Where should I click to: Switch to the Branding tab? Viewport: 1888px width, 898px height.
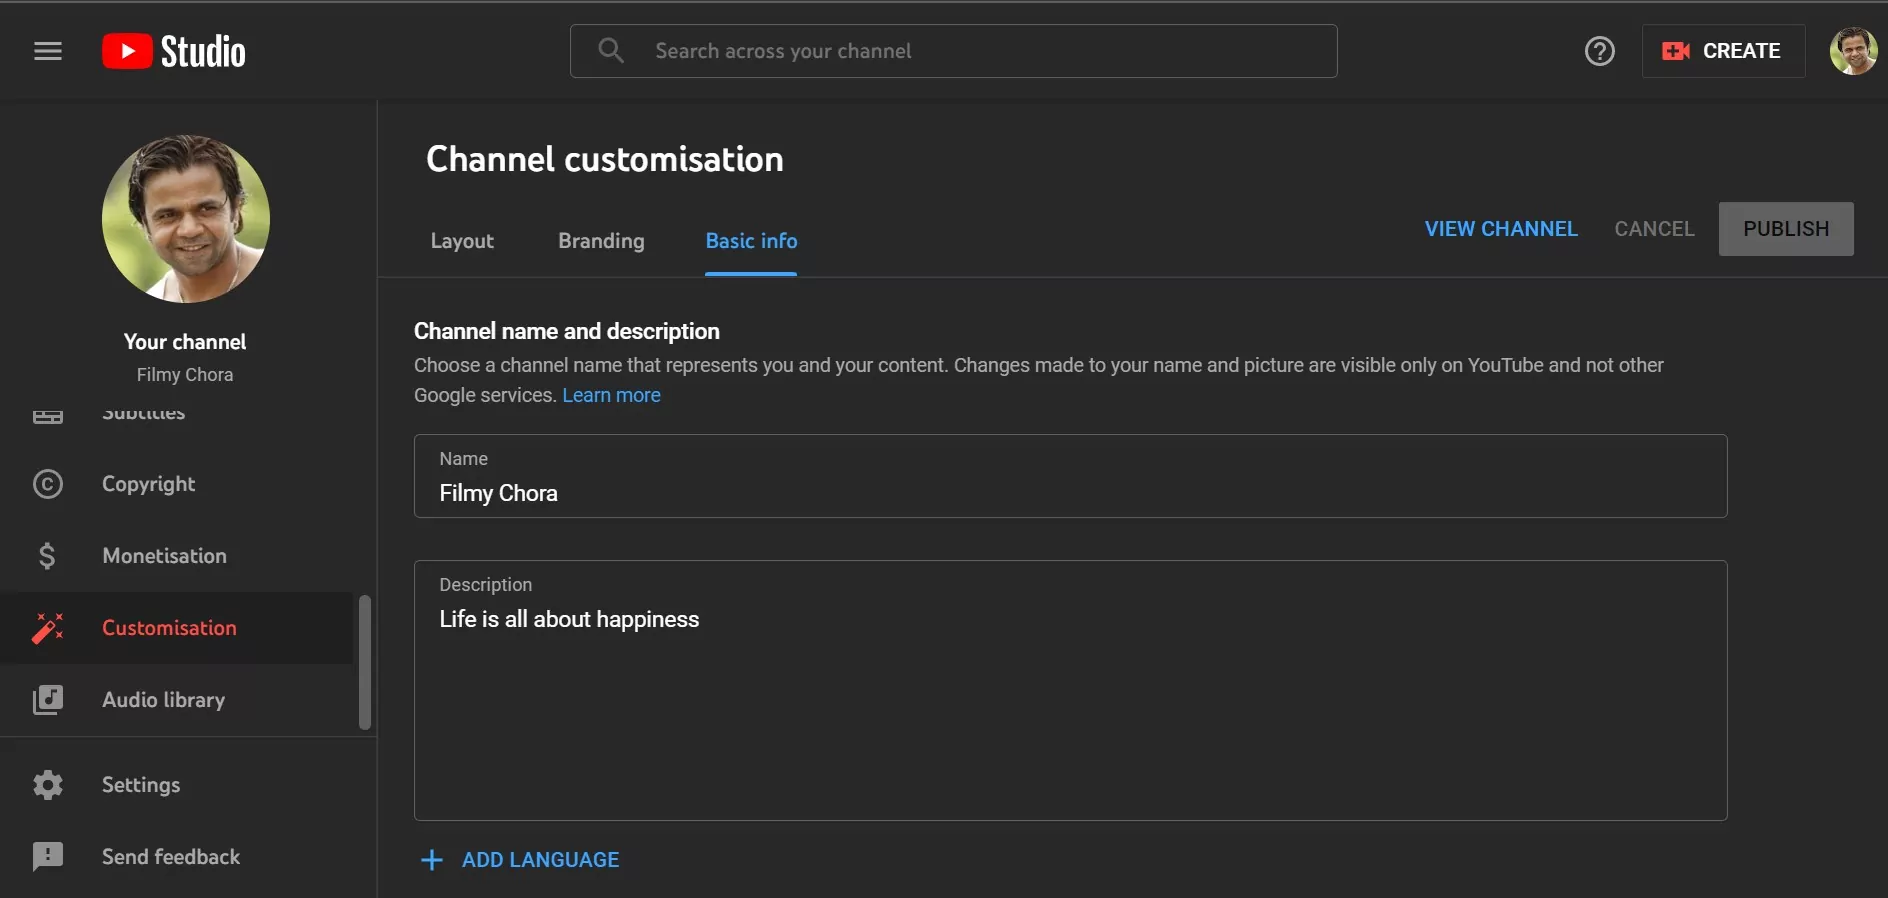coord(601,241)
